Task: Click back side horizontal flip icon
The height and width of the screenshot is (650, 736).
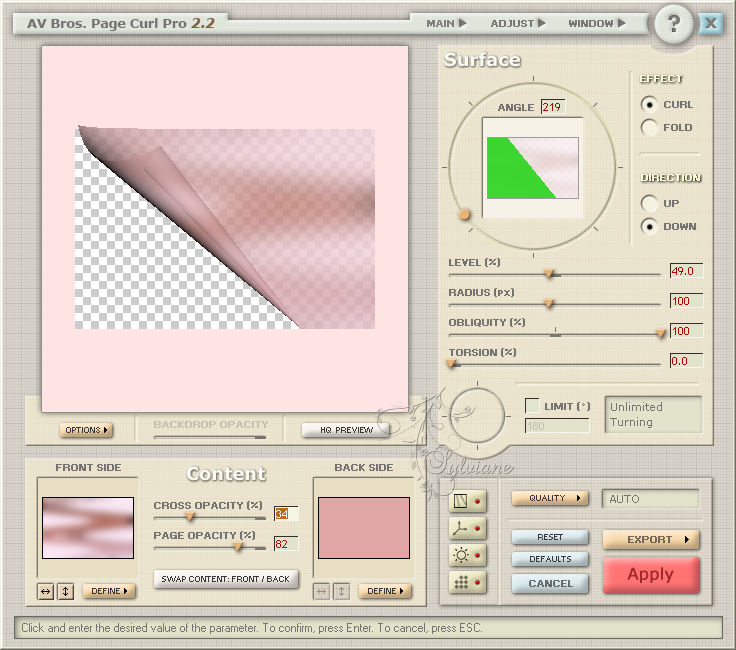Action: pyautogui.click(x=322, y=591)
